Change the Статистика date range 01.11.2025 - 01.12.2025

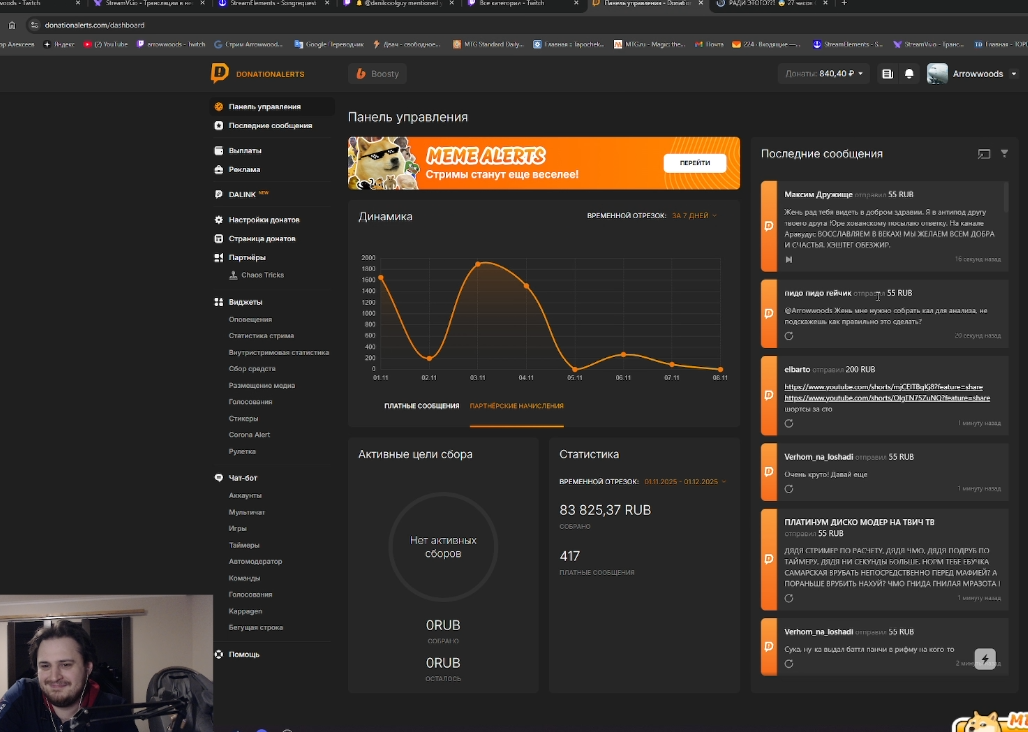pos(684,482)
